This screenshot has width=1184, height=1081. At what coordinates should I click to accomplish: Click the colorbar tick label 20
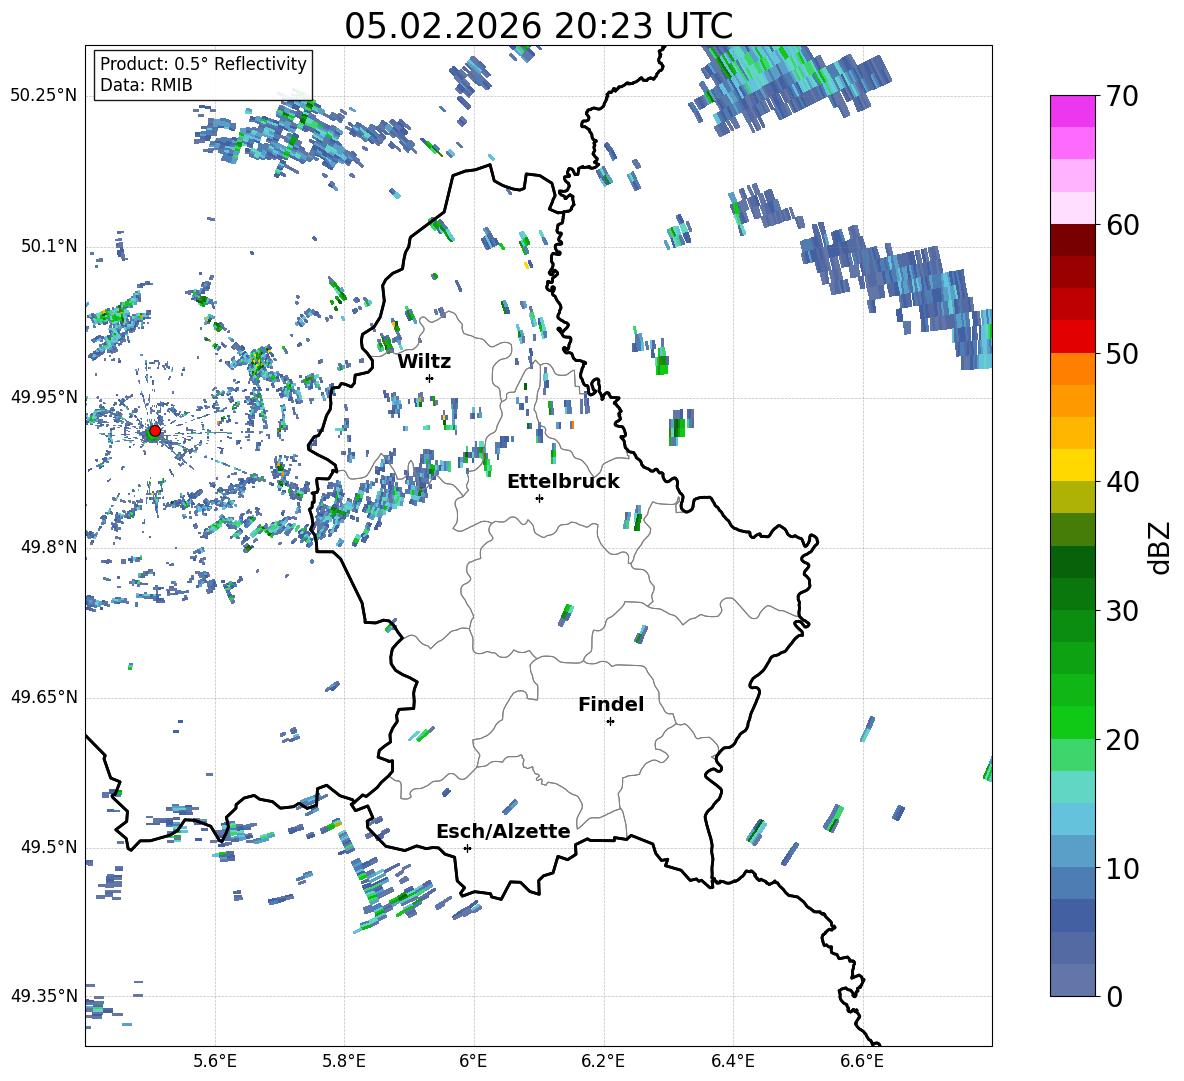(1121, 740)
